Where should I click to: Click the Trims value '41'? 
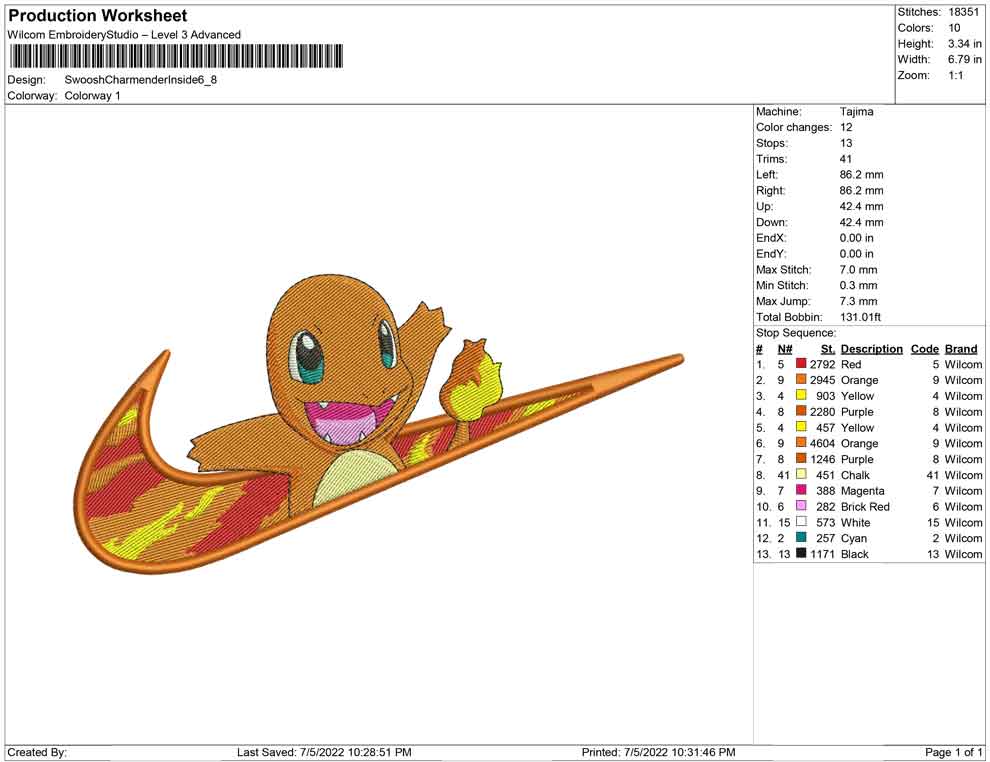pos(846,159)
